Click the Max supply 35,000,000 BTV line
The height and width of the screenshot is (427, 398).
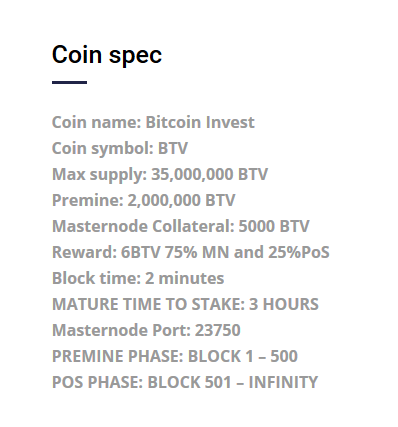pyautogui.click(x=160, y=174)
